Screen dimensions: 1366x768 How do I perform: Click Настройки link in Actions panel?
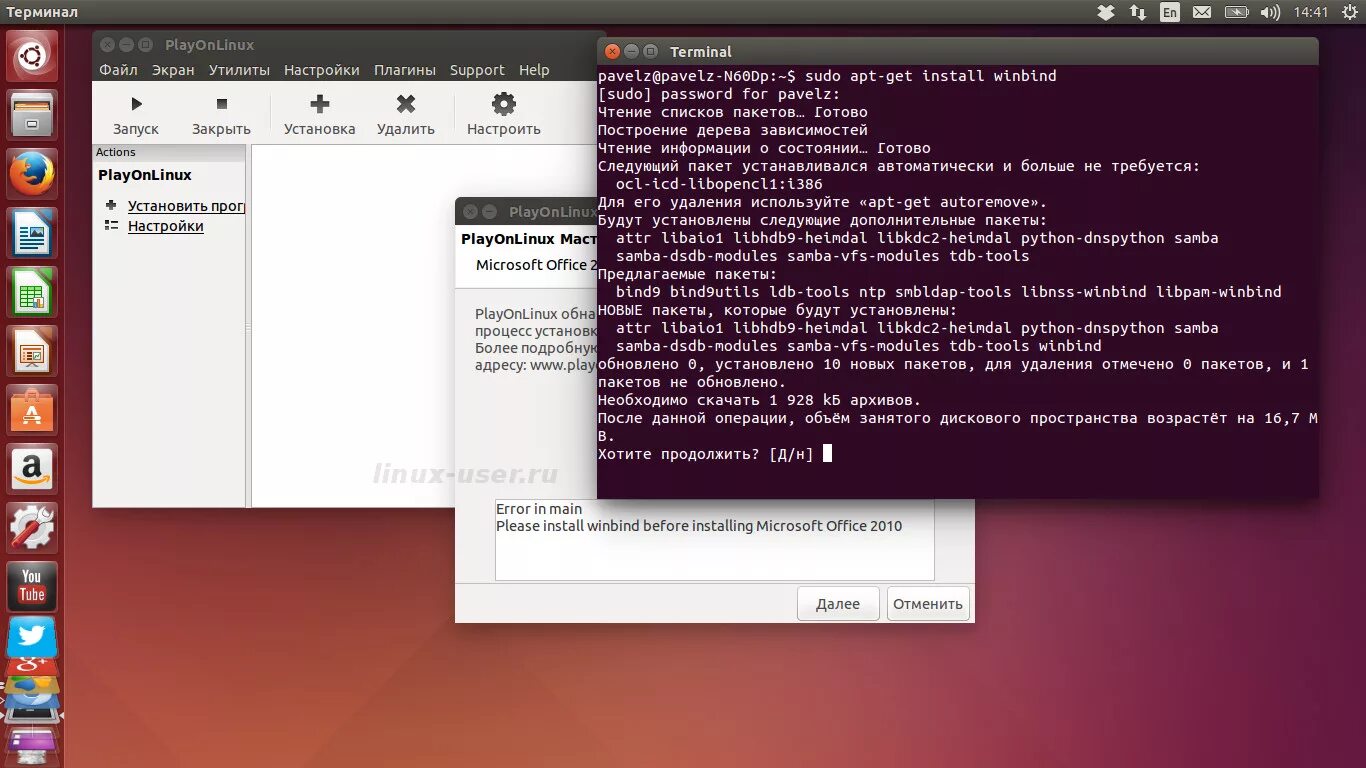pos(165,226)
